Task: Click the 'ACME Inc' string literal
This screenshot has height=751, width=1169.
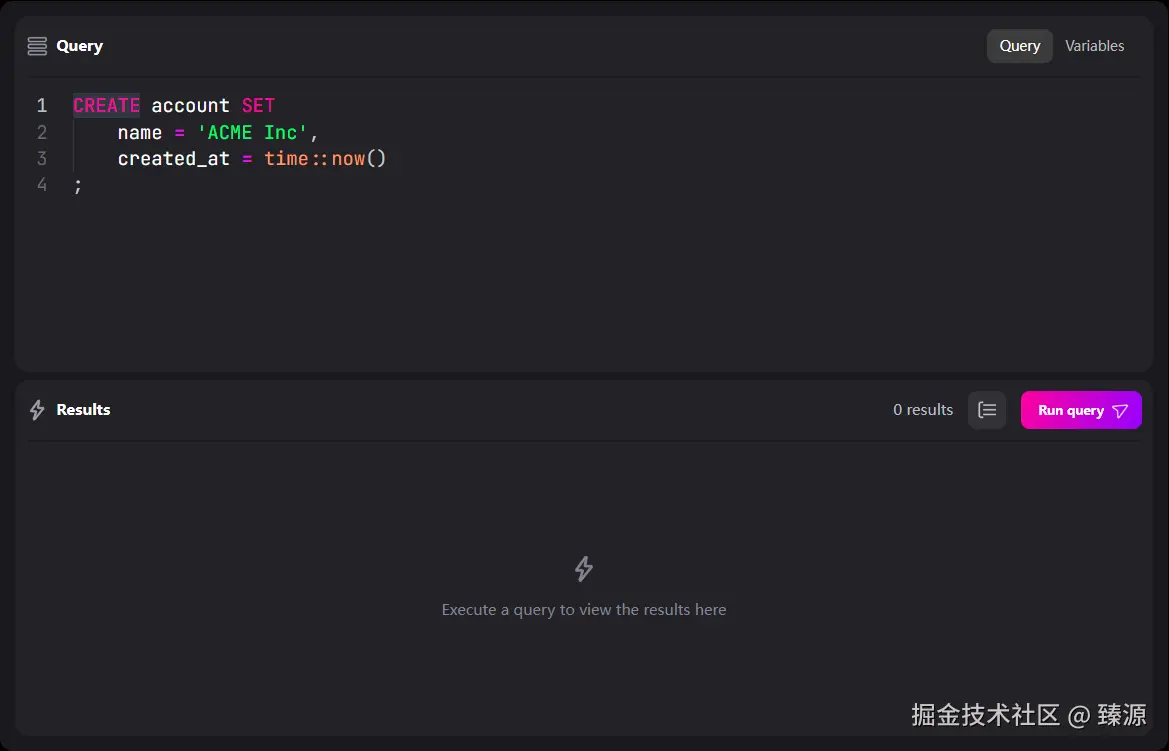Action: (259, 132)
